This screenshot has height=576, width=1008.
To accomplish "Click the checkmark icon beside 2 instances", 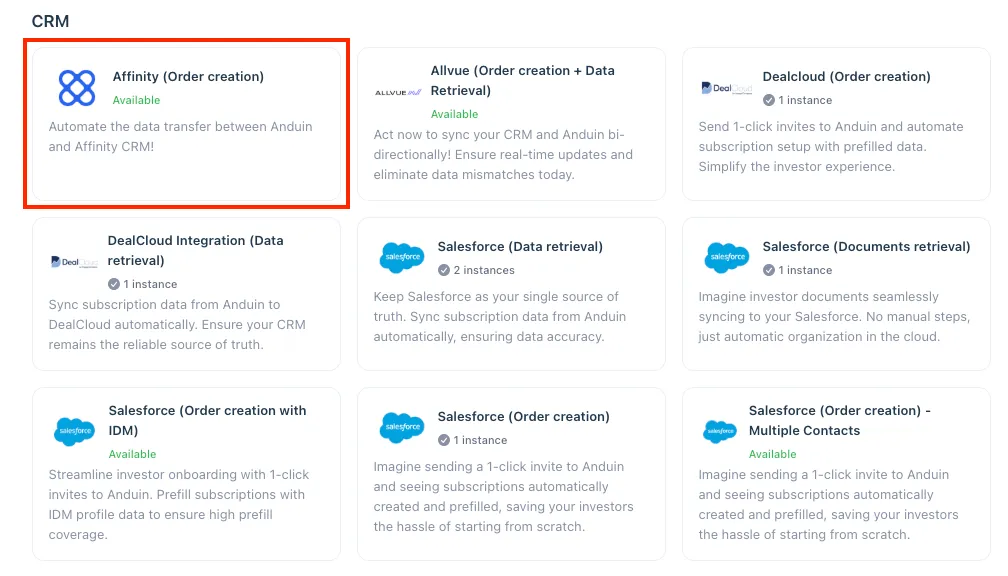I will (x=444, y=270).
